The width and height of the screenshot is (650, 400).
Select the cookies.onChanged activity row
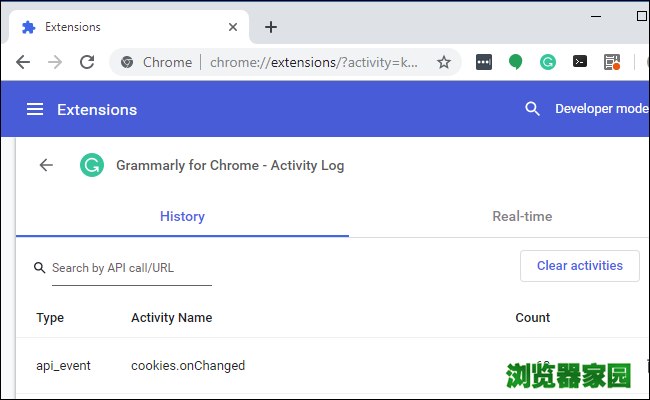pyautogui.click(x=188, y=366)
